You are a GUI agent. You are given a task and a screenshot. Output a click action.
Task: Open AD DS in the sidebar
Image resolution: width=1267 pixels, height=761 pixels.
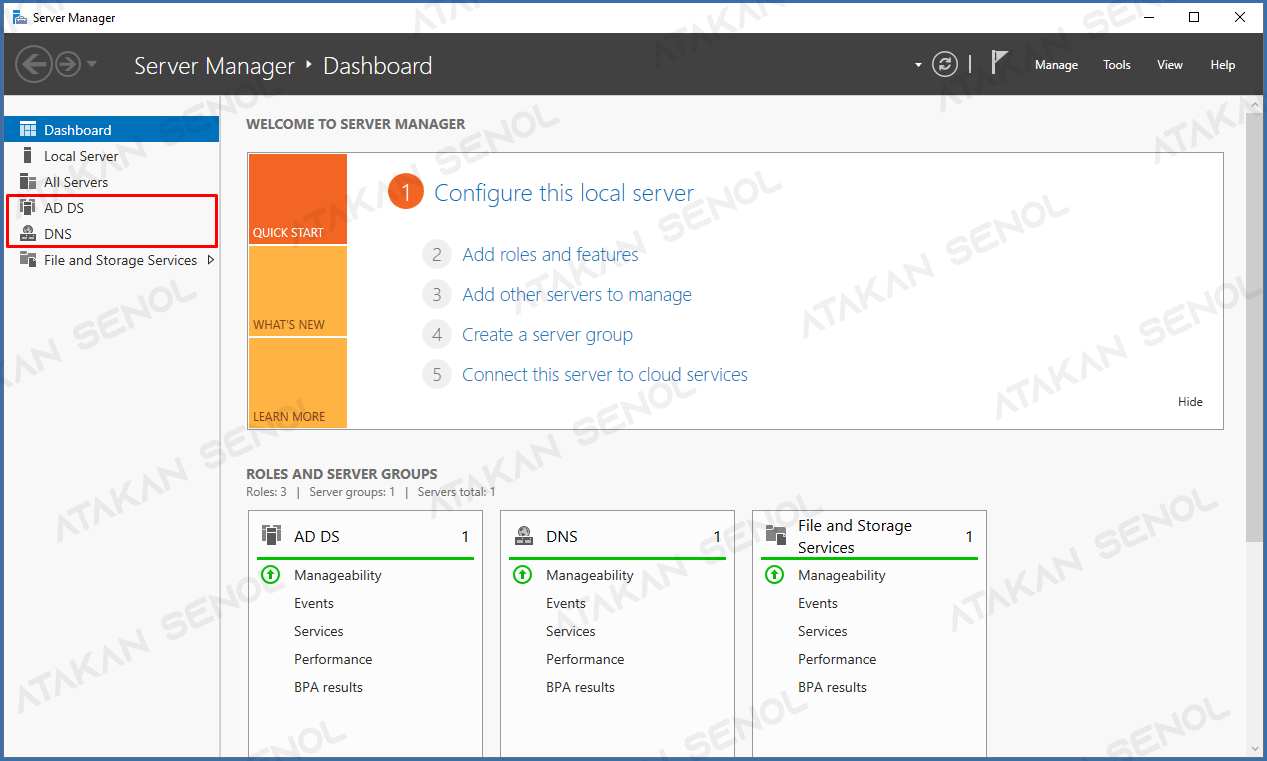[x=111, y=208]
